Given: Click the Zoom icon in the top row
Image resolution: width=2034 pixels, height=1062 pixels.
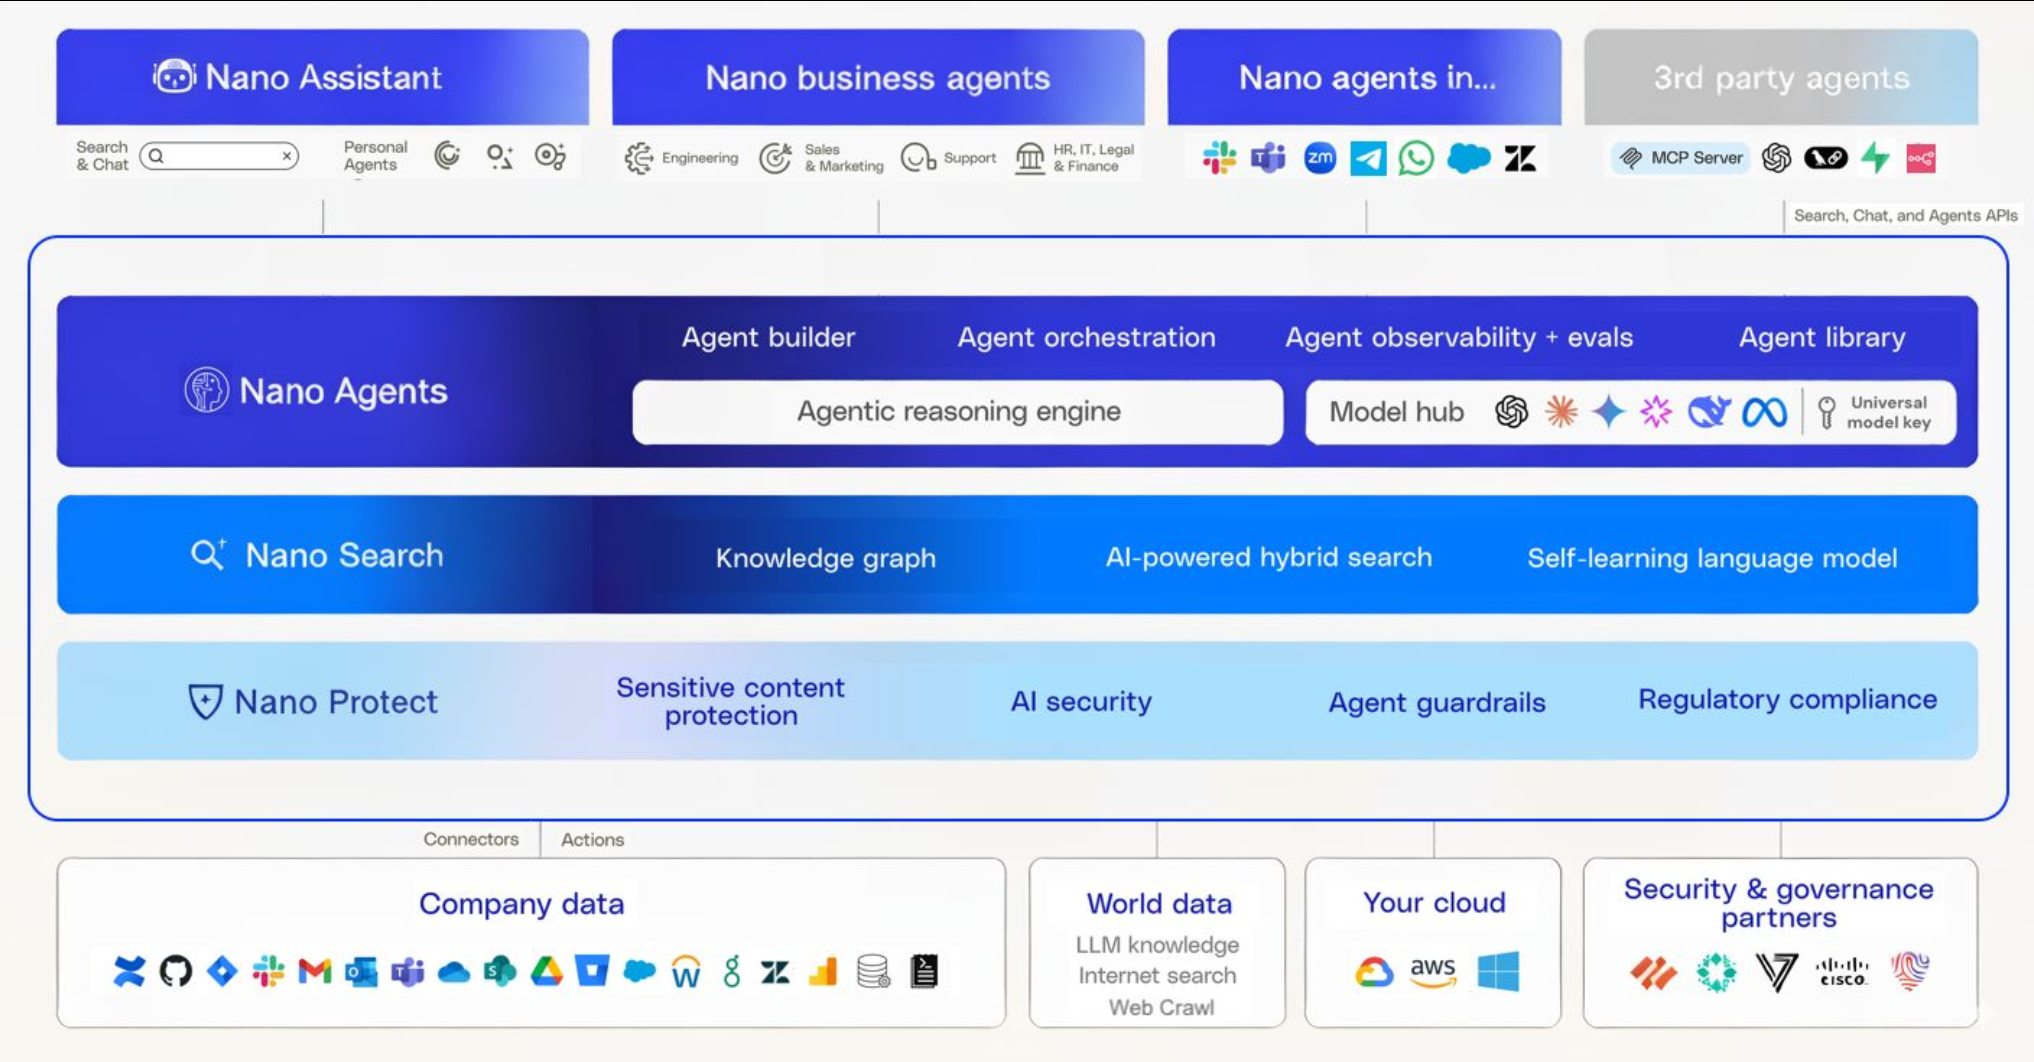Looking at the screenshot, I should coord(1320,158).
